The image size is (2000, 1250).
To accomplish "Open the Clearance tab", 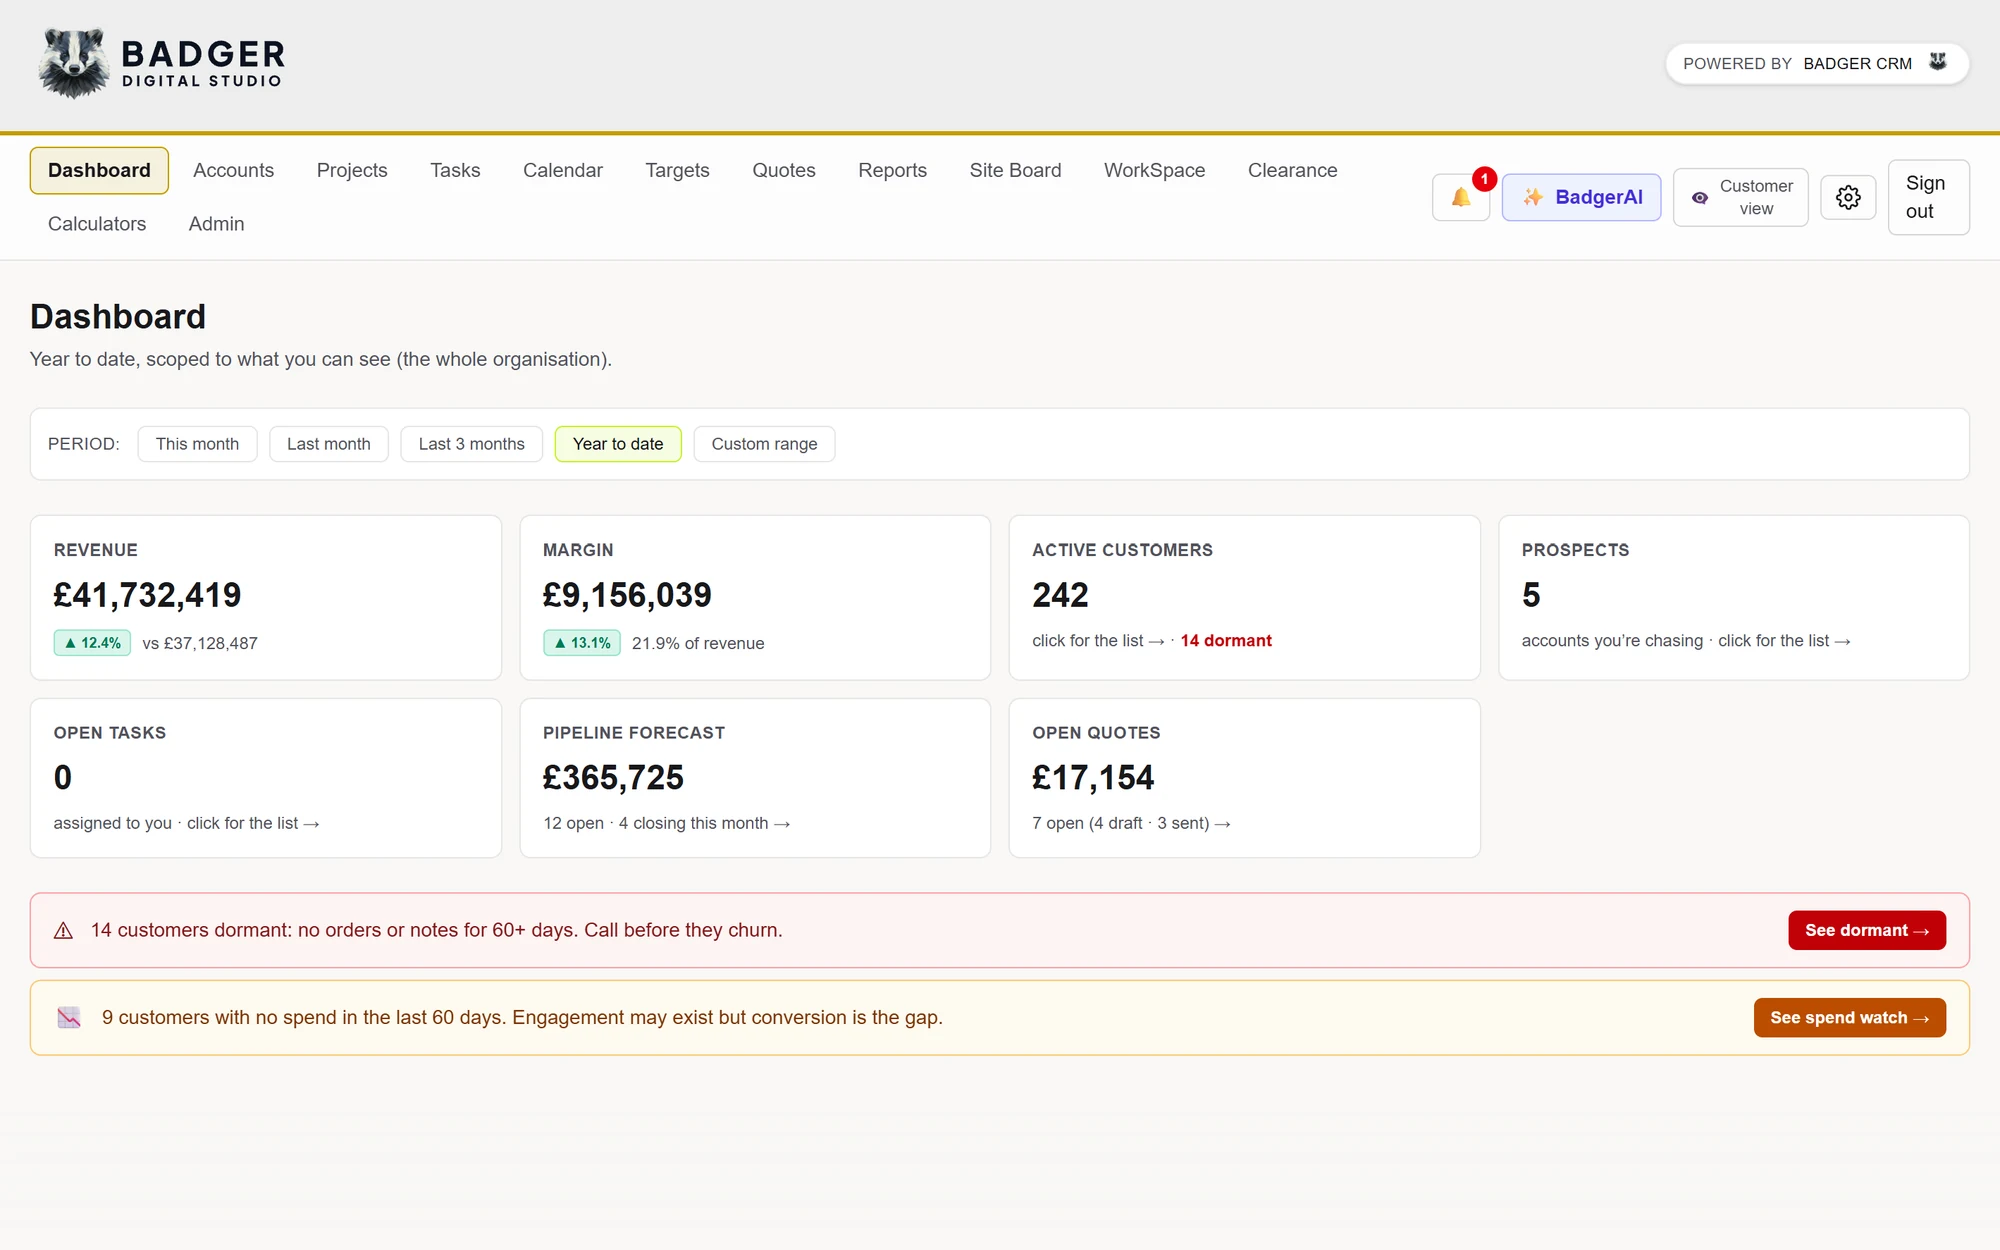I will [1292, 170].
